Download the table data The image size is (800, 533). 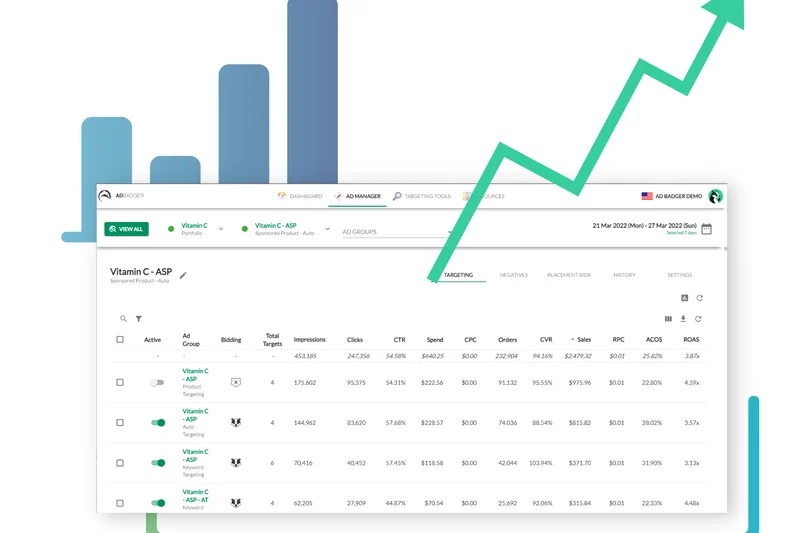click(x=683, y=319)
